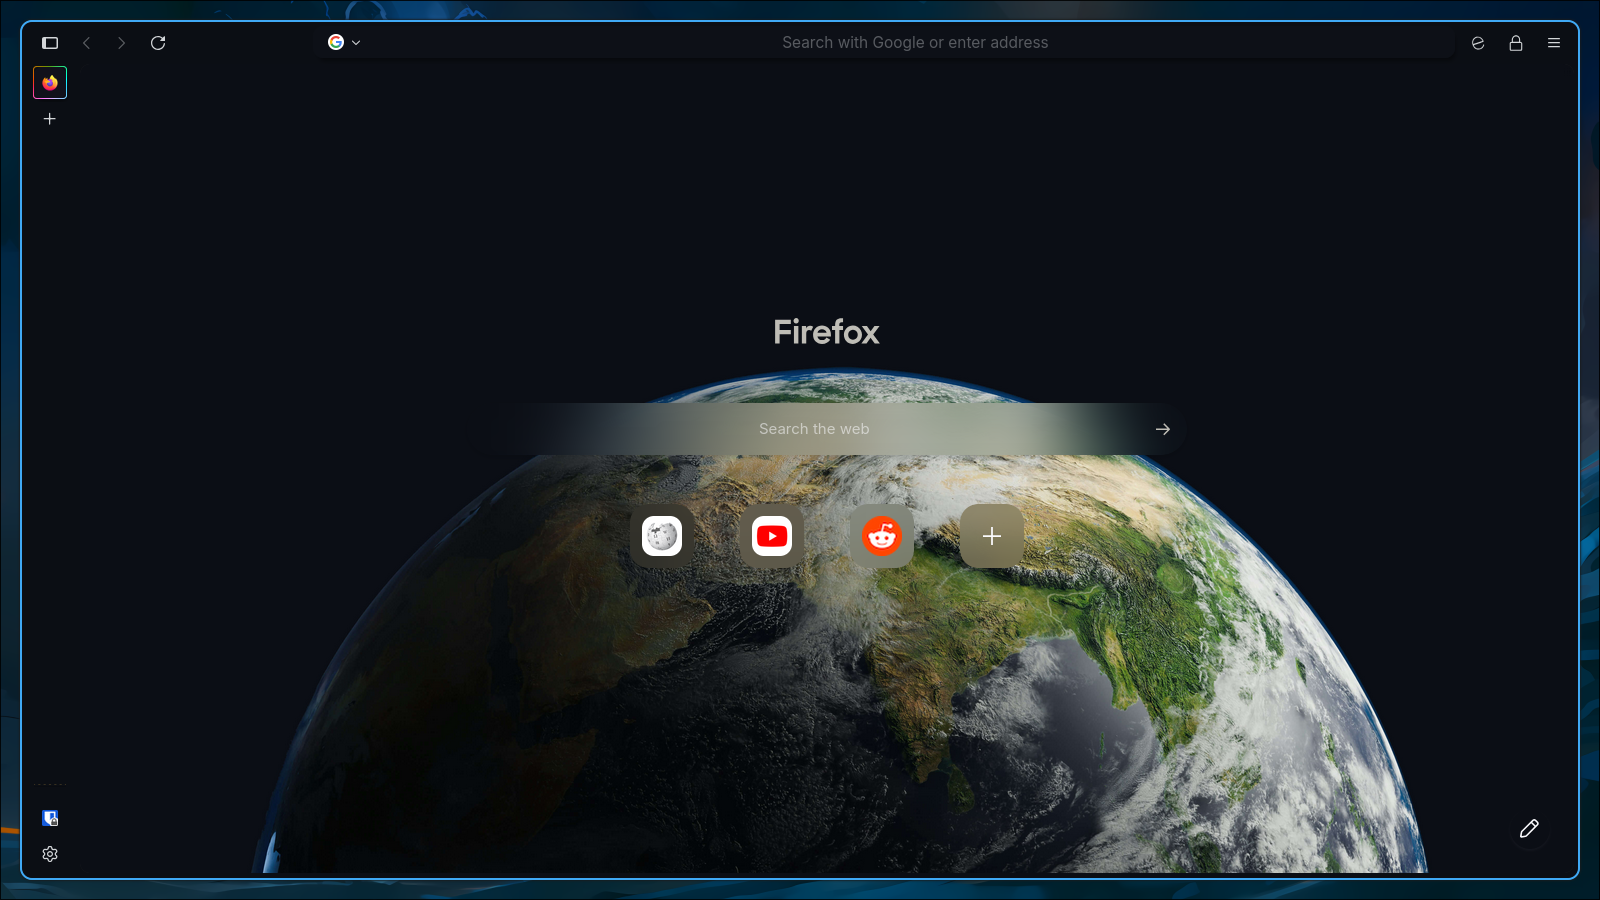Viewport: 1600px width, 900px height.
Task: Open the Wikipedia shortcut tile
Action: point(662,536)
